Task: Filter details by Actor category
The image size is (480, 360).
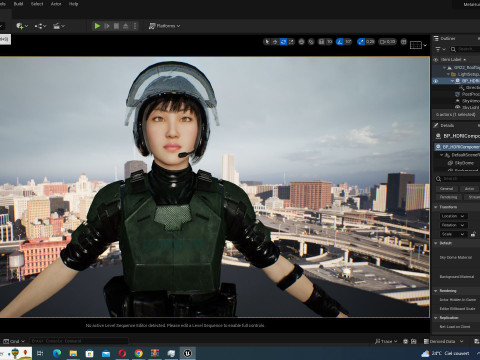Action: click(469, 189)
